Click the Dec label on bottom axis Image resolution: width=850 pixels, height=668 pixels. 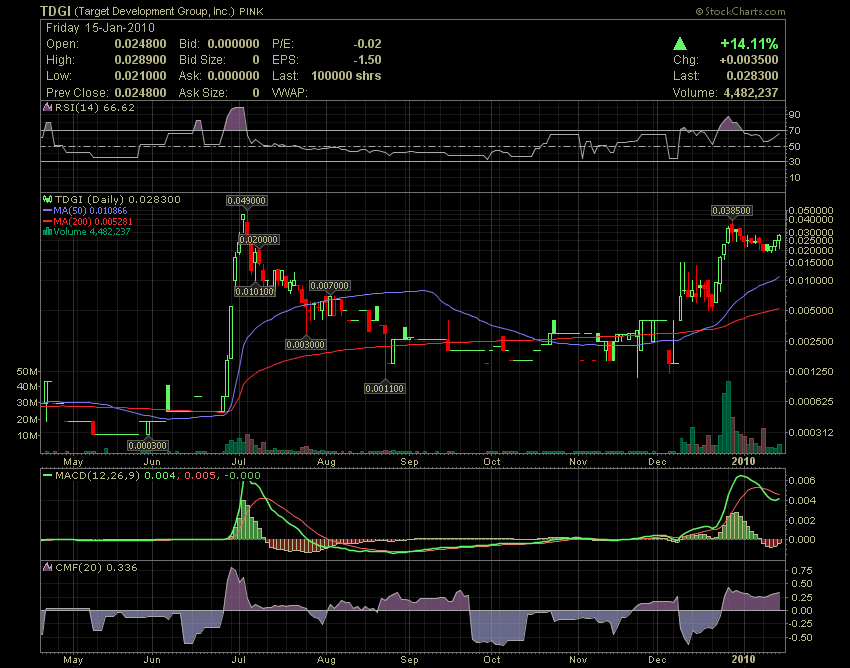click(x=657, y=659)
